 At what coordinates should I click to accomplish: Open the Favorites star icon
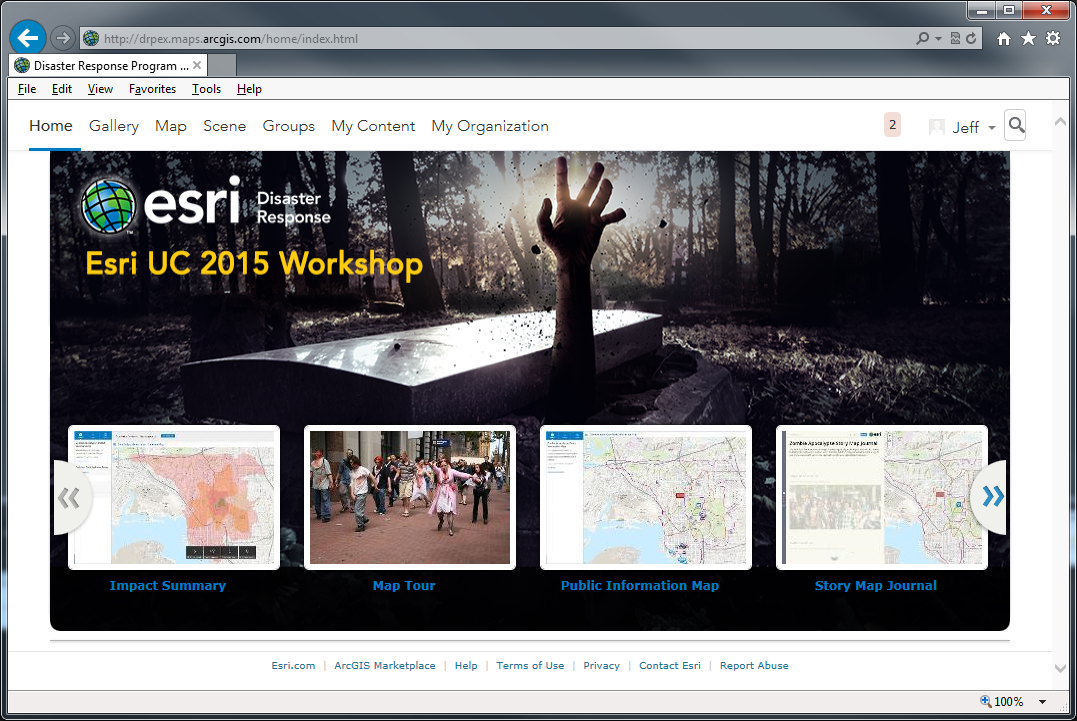(1028, 38)
